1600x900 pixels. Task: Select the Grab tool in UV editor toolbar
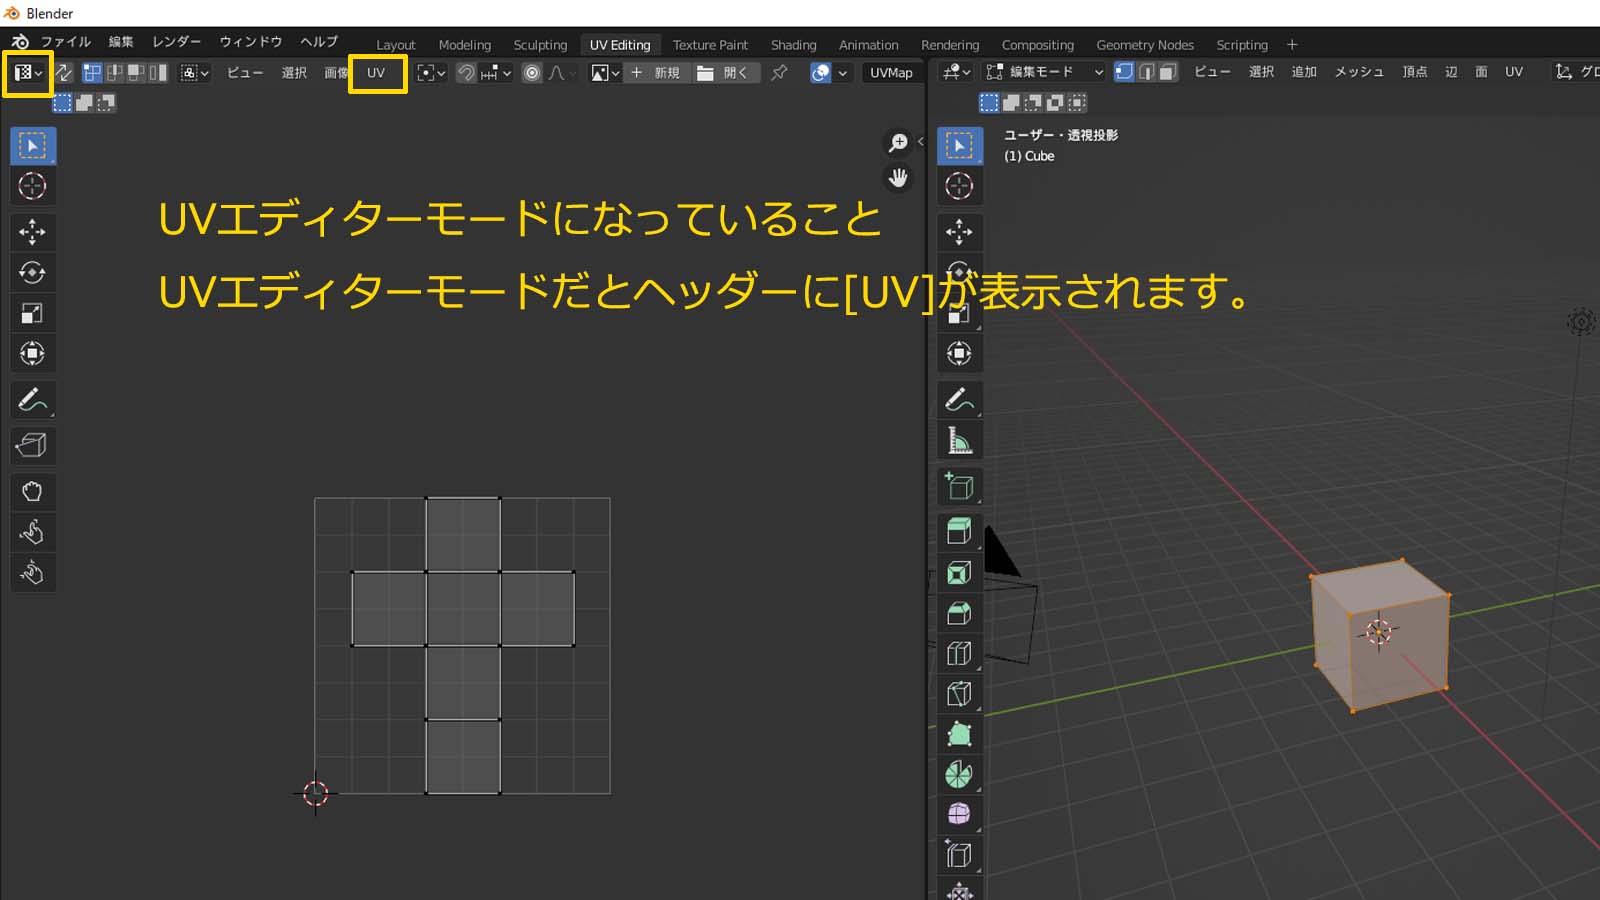32,491
